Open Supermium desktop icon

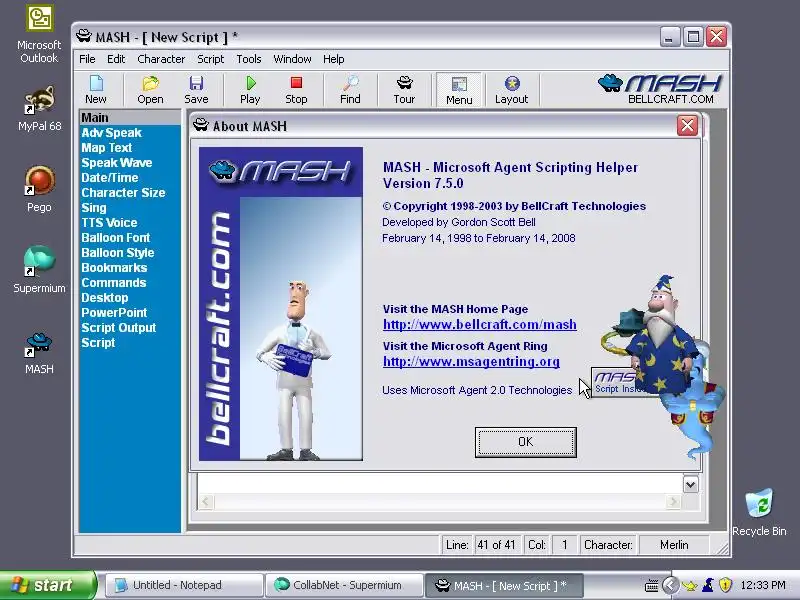pos(39,269)
